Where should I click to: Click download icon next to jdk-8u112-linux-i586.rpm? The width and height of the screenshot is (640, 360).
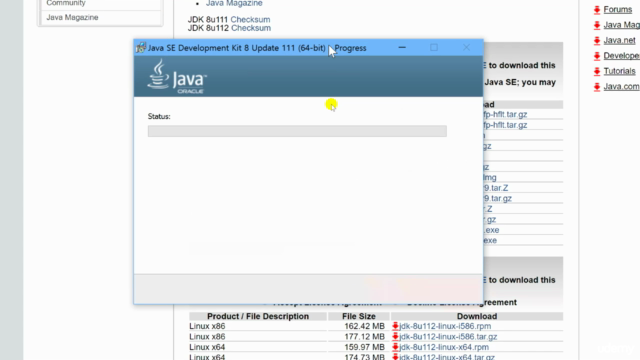click(395, 326)
